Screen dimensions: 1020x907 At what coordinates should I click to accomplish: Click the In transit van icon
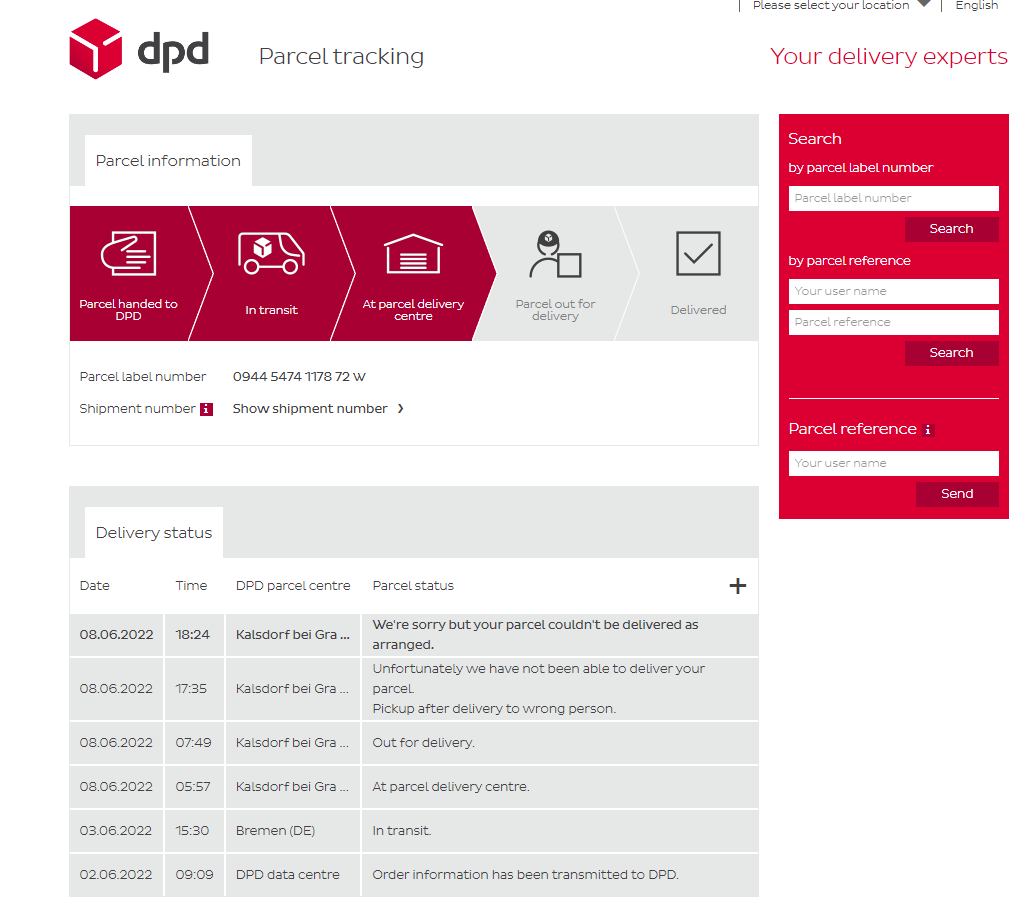271,253
